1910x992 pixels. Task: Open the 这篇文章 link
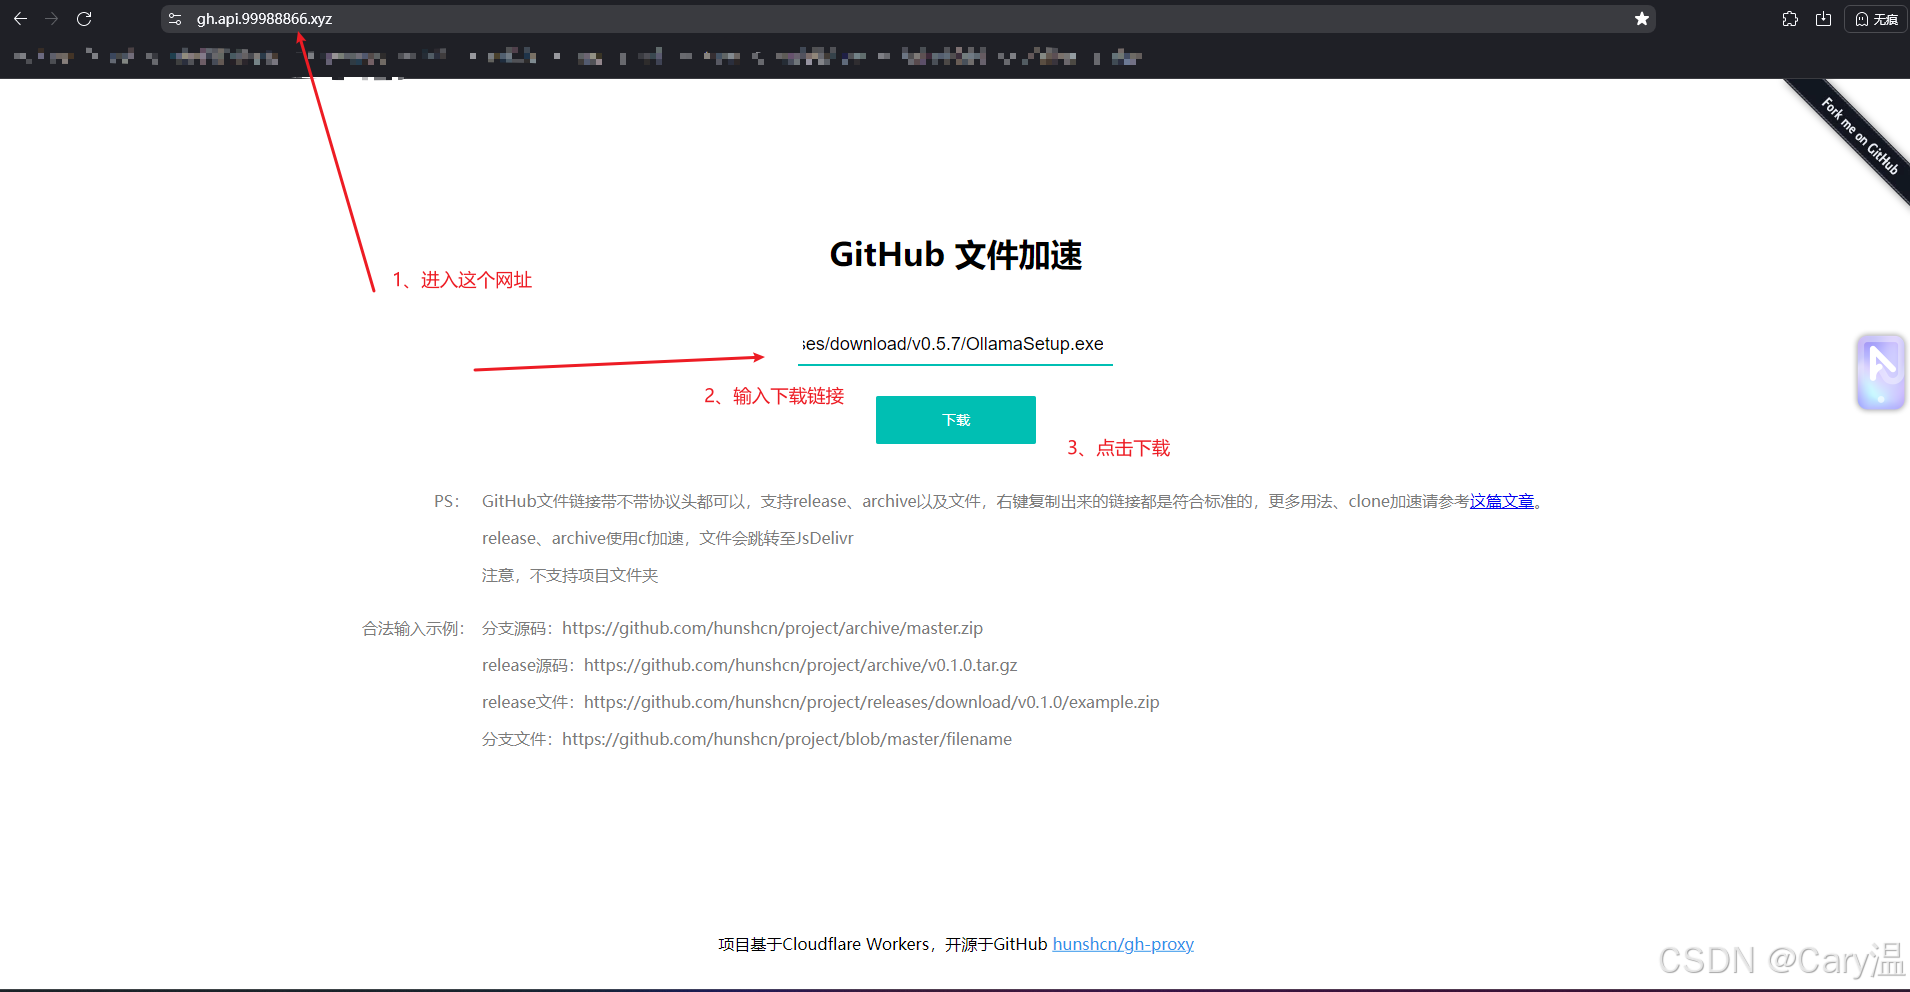1502,501
